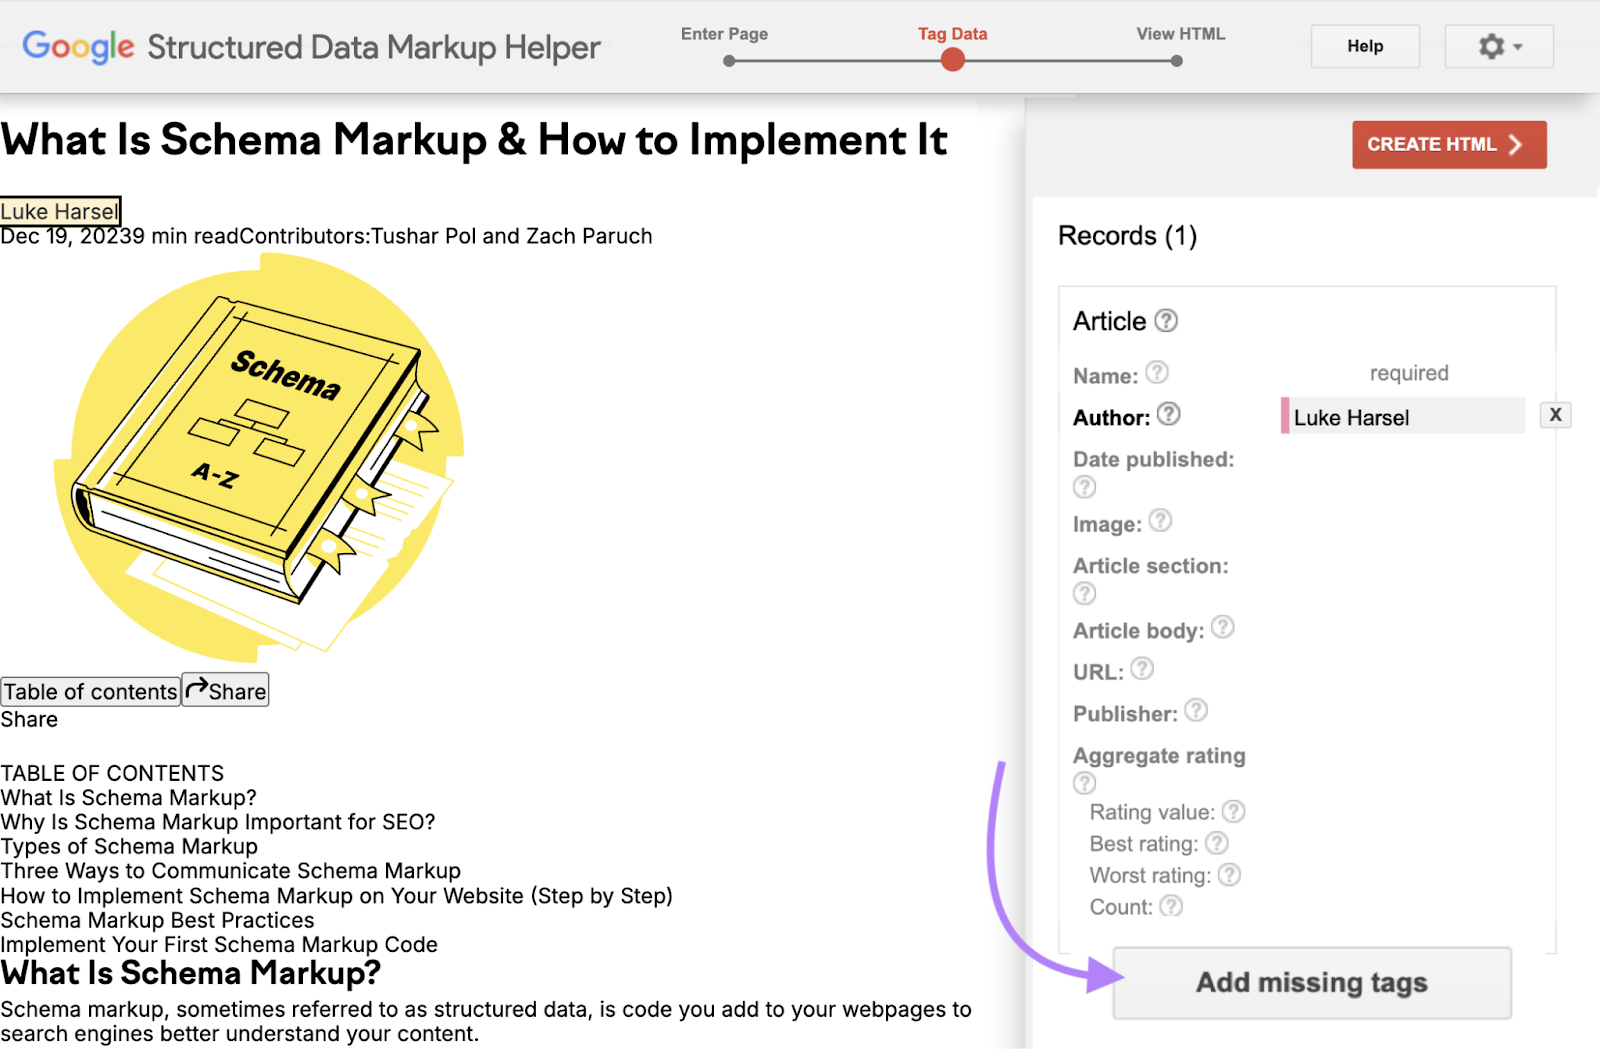Screen dimensions: 1600x1049
Task: Click 'What Is Schema Markup?' contents entry
Action: [x=128, y=798]
